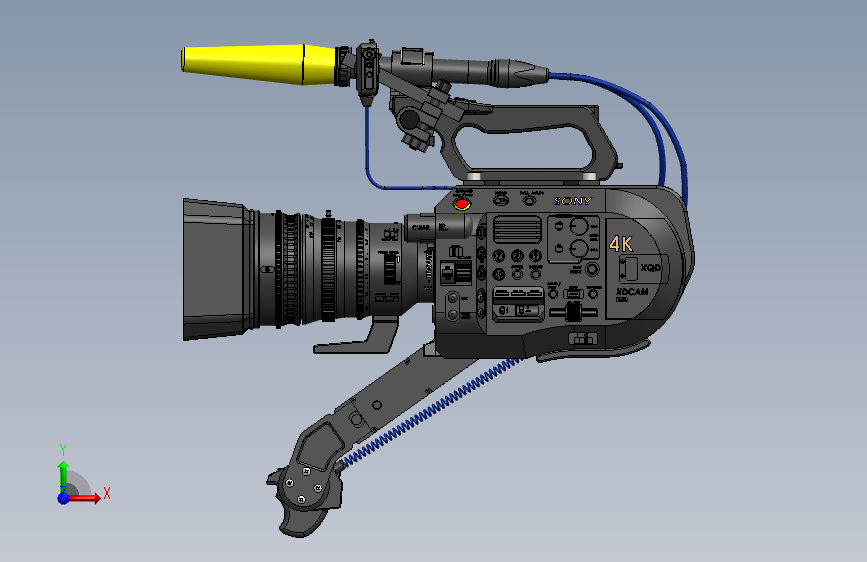Select the lens support foot under lens
Image resolution: width=867 pixels, height=562 pixels.
pyautogui.click(x=359, y=337)
